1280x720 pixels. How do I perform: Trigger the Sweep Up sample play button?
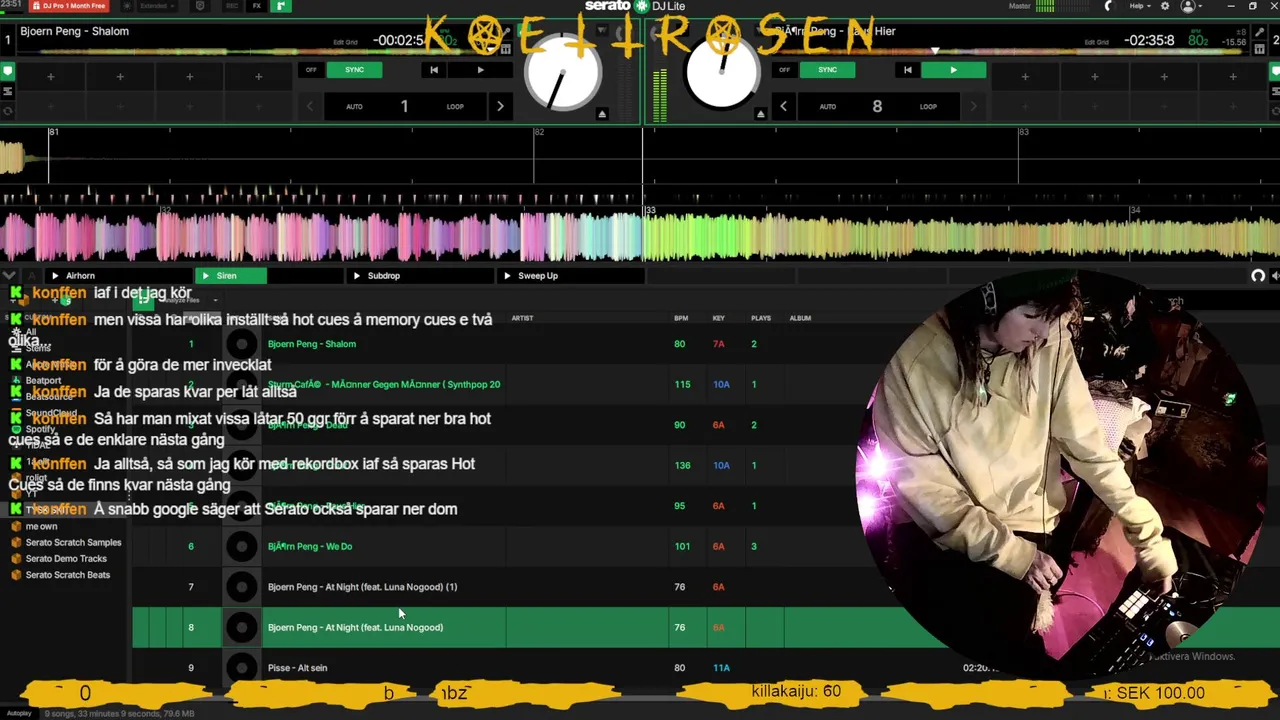point(507,276)
